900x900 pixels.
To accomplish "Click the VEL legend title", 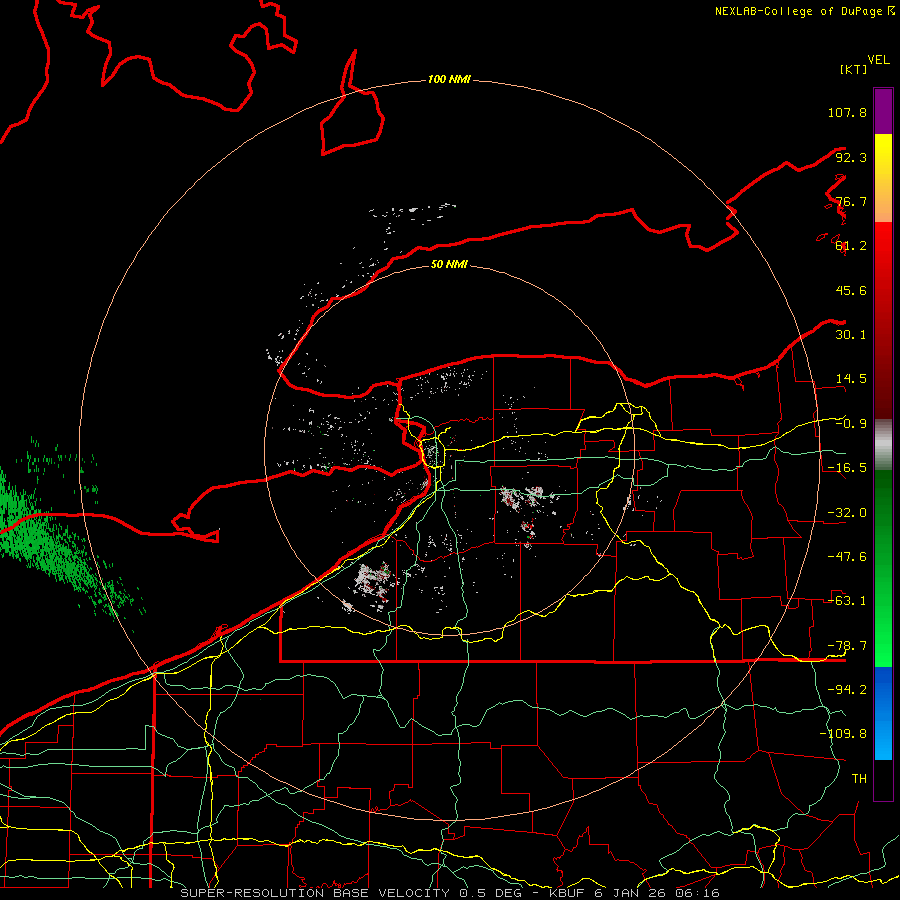I will point(878,60).
